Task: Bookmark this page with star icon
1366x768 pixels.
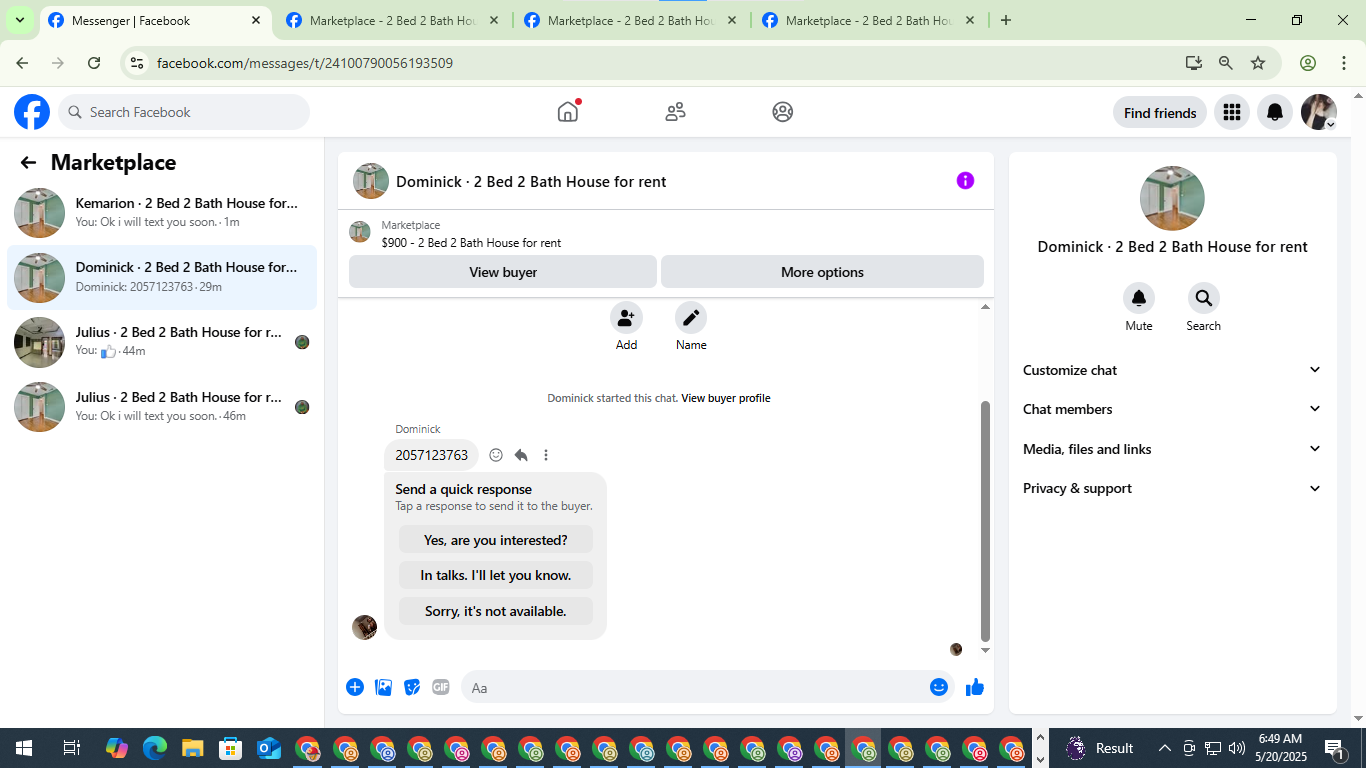Action: coord(1258,63)
